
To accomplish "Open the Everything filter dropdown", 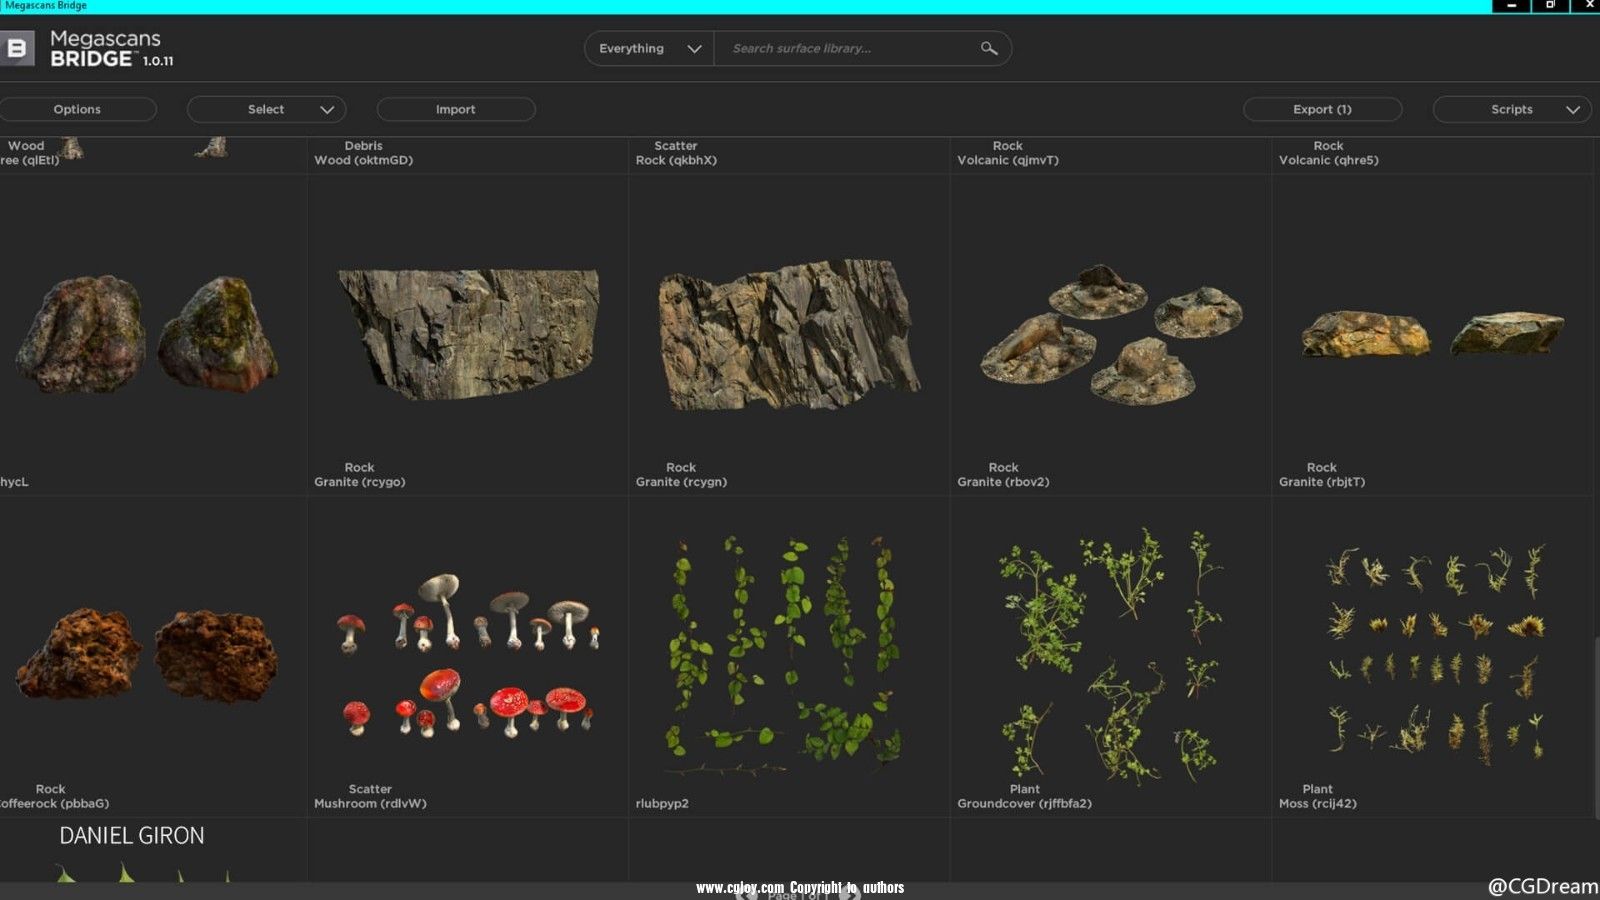I will pyautogui.click(x=649, y=48).
